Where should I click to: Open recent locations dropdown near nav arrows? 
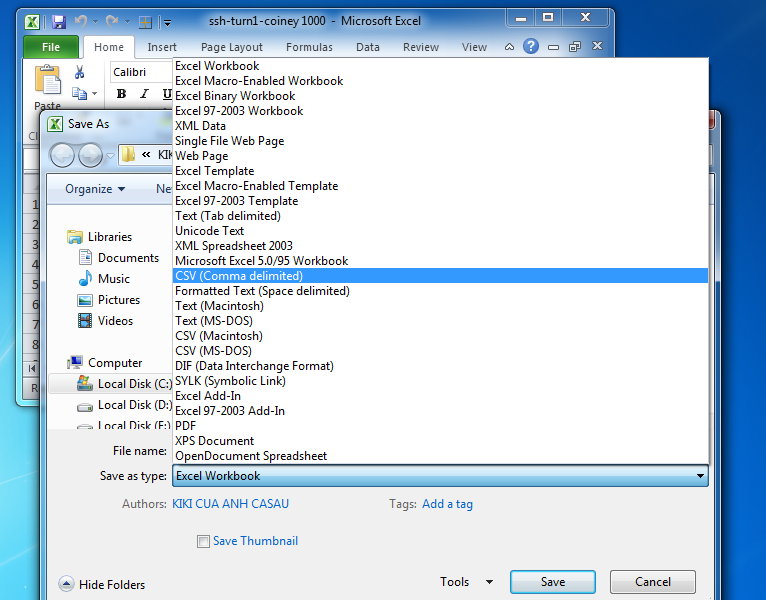(x=110, y=156)
